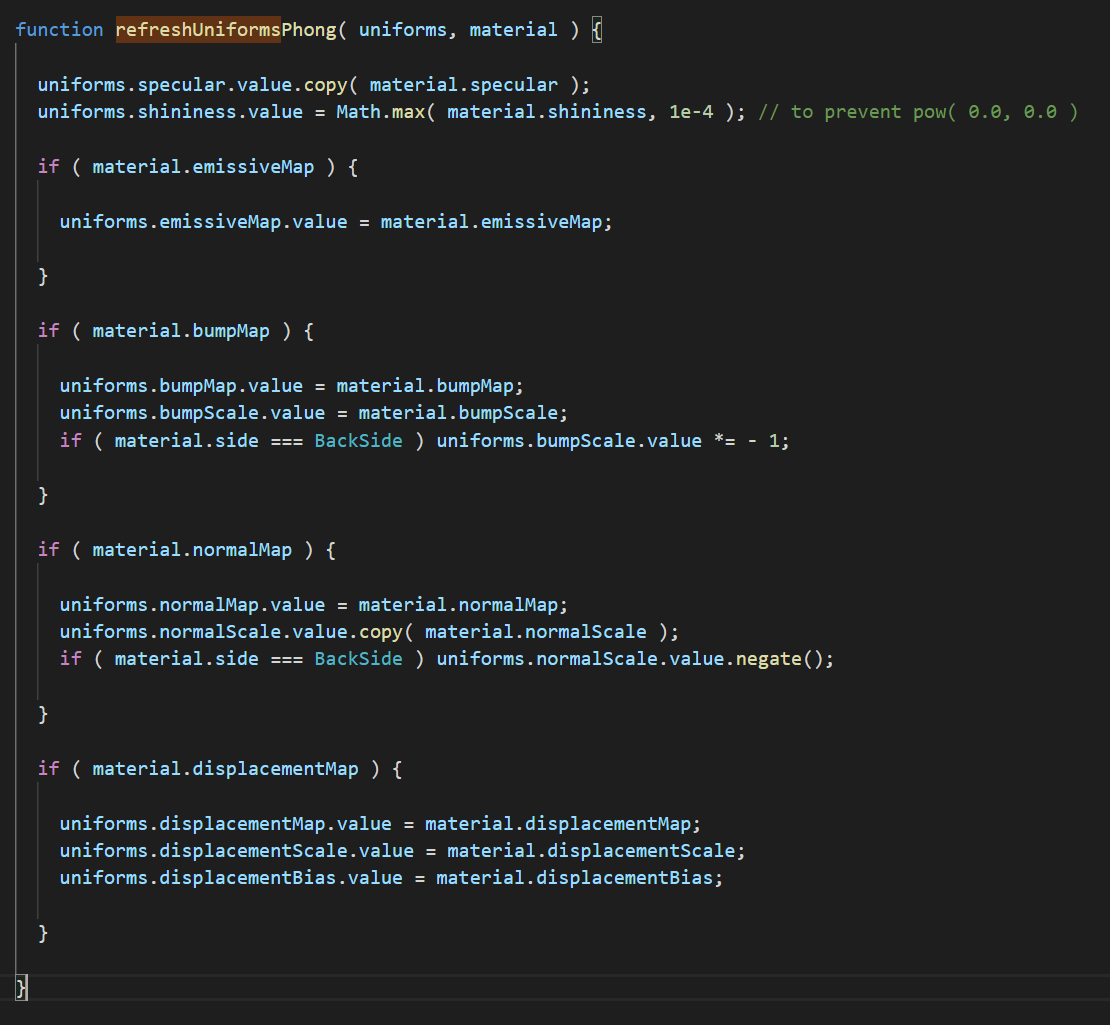Screen dimensions: 1110x1025
Task: Click the if keyword before material.bumpMap
Action: (47, 330)
